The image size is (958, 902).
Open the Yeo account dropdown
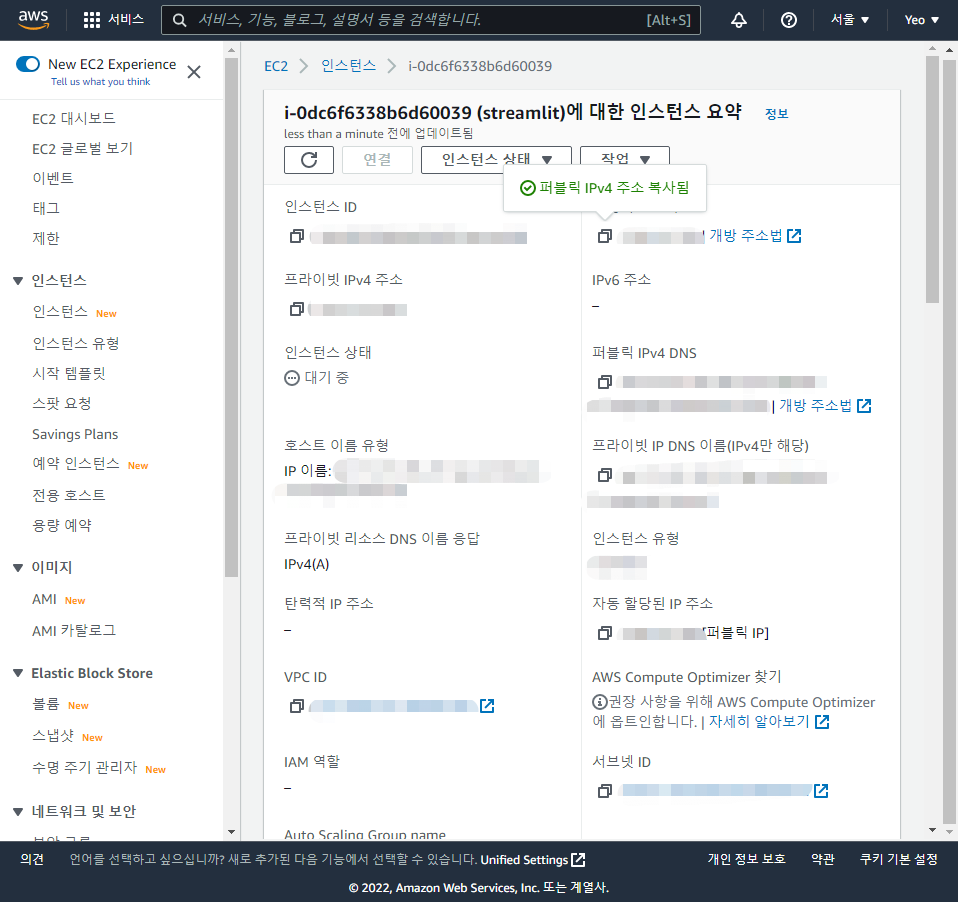921,20
